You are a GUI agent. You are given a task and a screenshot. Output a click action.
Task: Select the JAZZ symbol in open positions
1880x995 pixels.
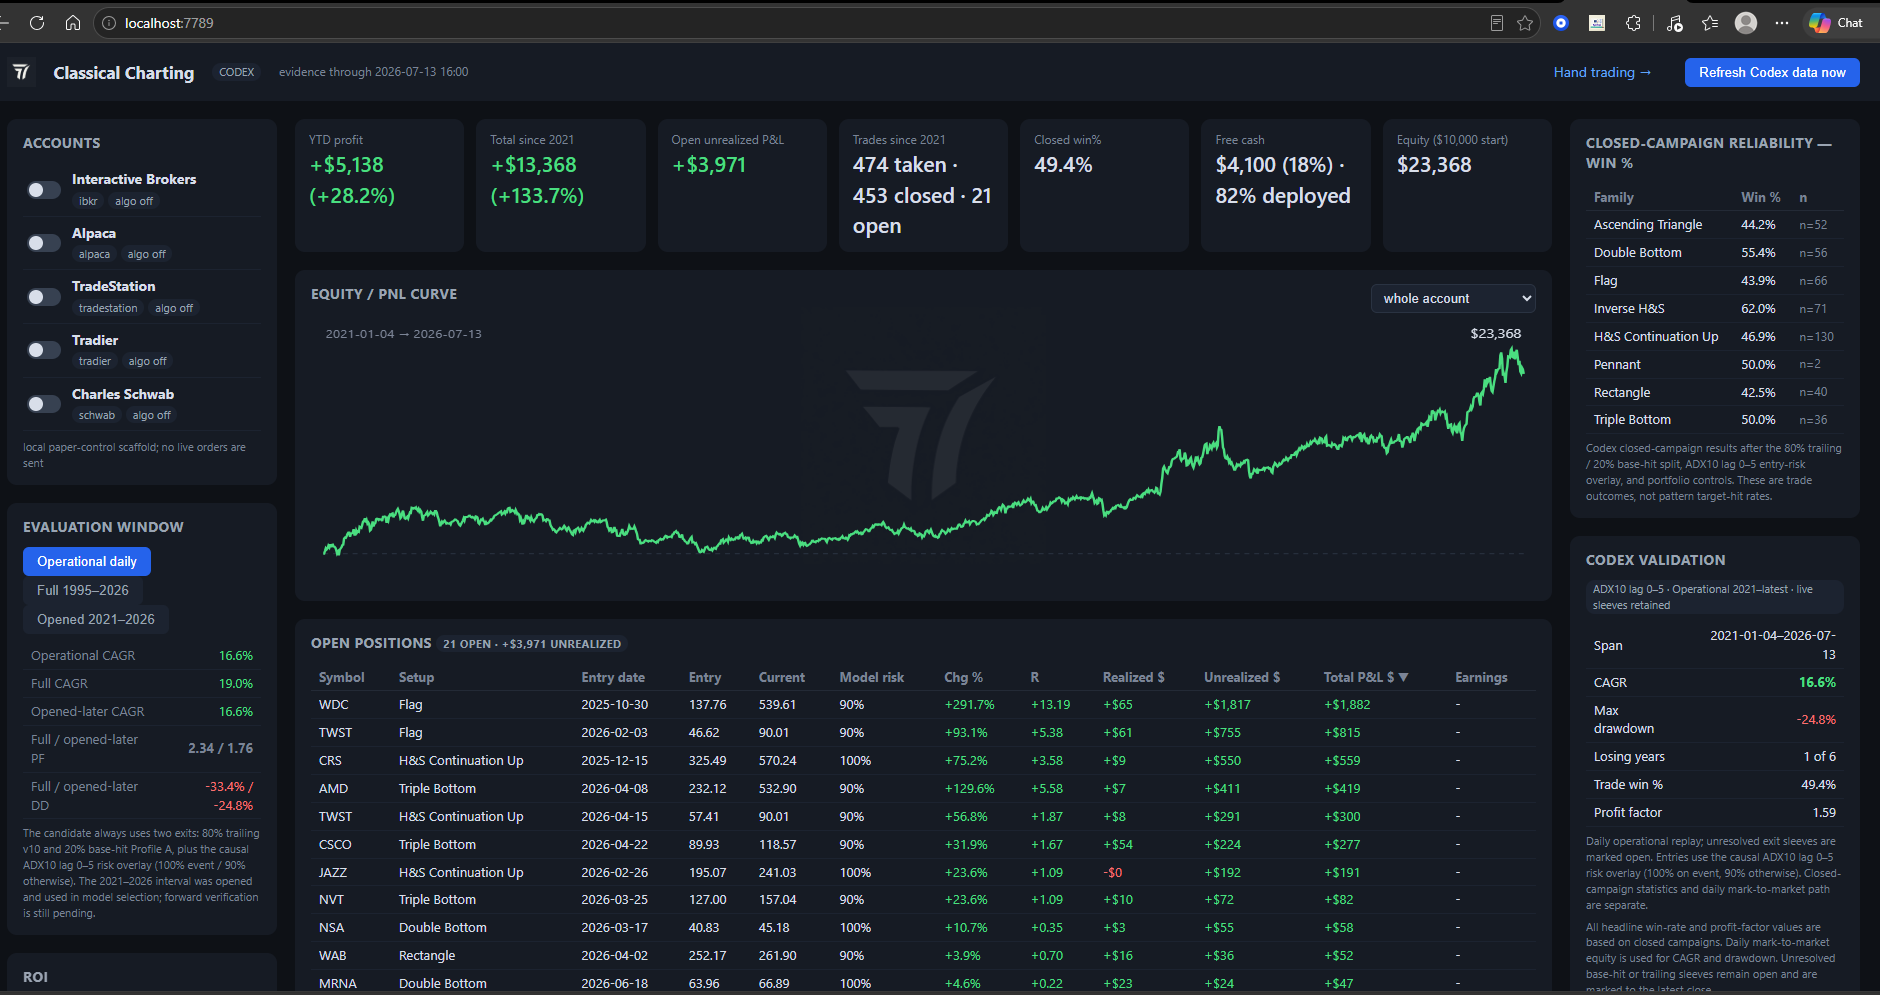(333, 872)
